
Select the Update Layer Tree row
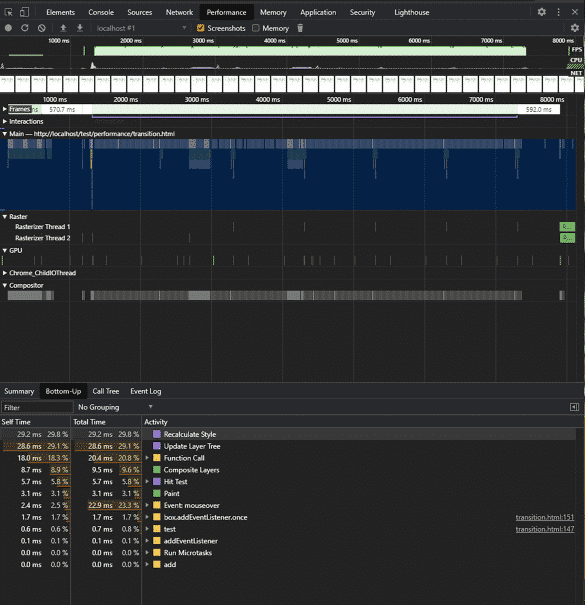point(288,446)
